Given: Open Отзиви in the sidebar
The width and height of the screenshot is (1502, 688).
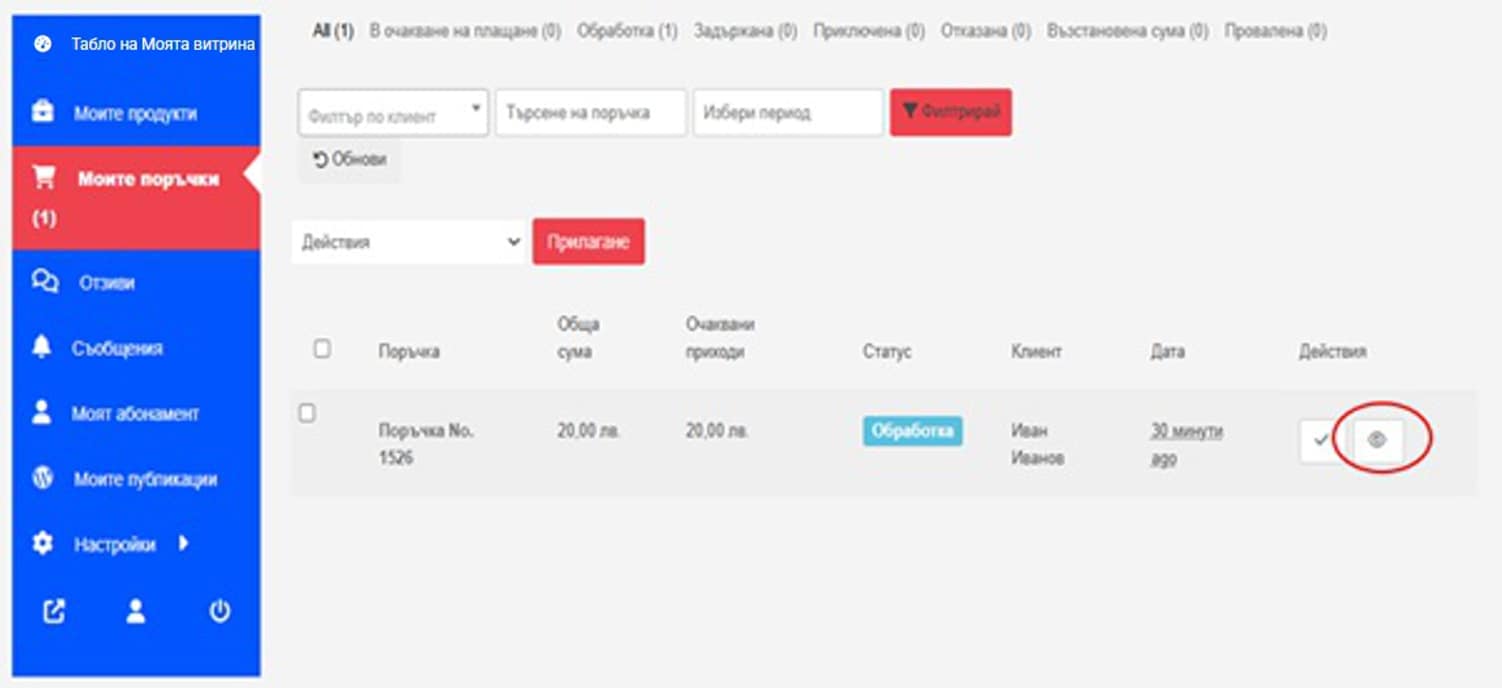Looking at the screenshot, I should 106,283.
